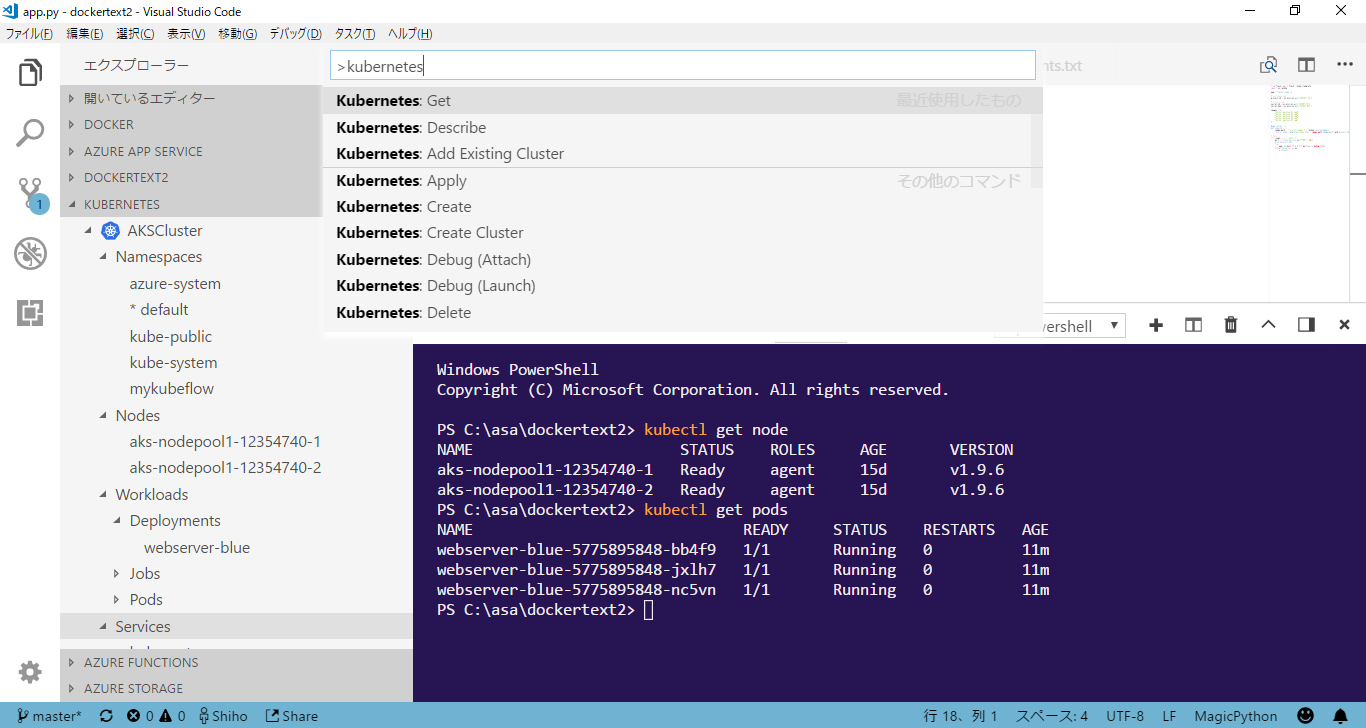Create a new terminal with plus icon
This screenshot has height=728, width=1366.
pos(1156,325)
